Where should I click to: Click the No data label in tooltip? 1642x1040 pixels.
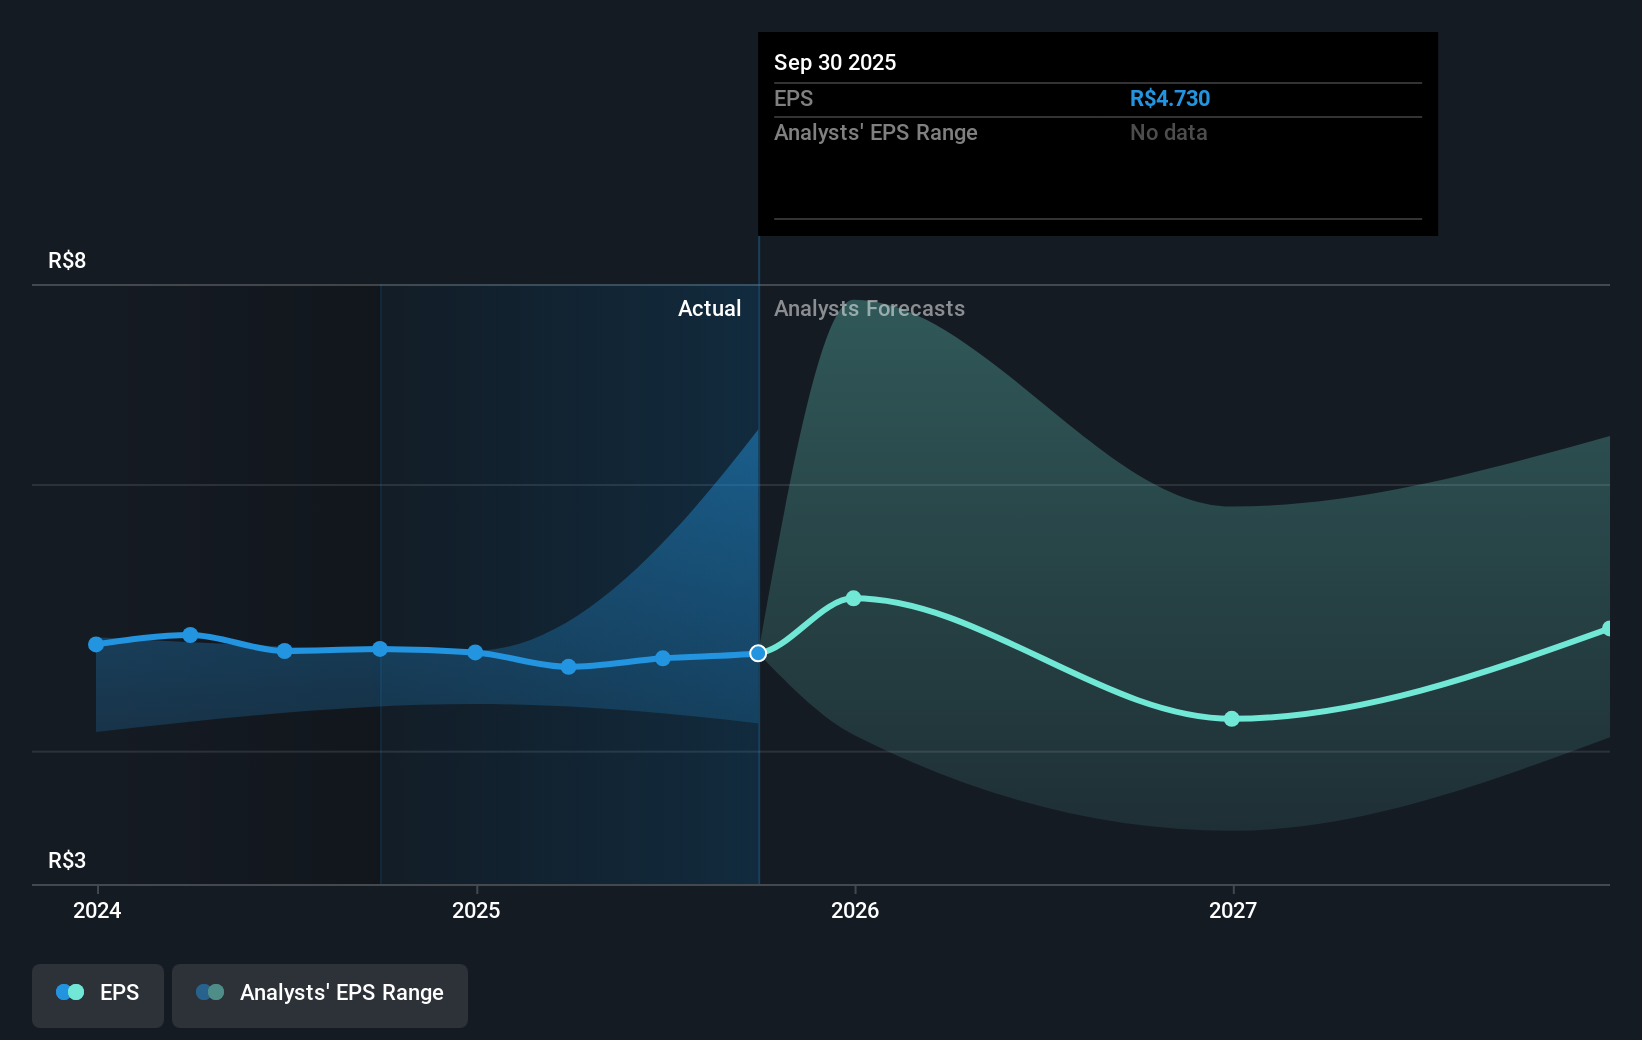[x=1168, y=132]
